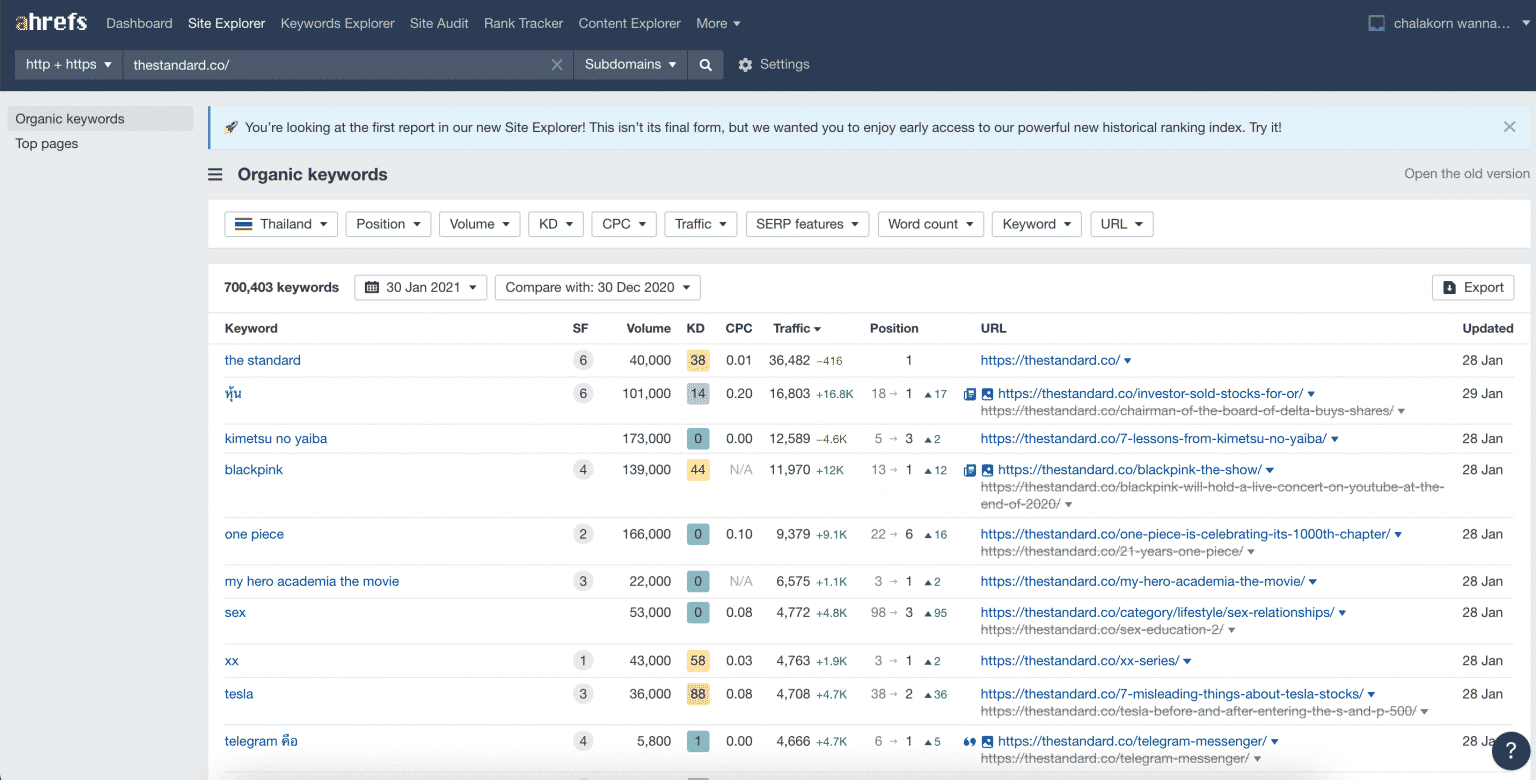1536x780 pixels.
Task: Open the hamburger menu beside Organic keywords
Action: pyautogui.click(x=215, y=175)
